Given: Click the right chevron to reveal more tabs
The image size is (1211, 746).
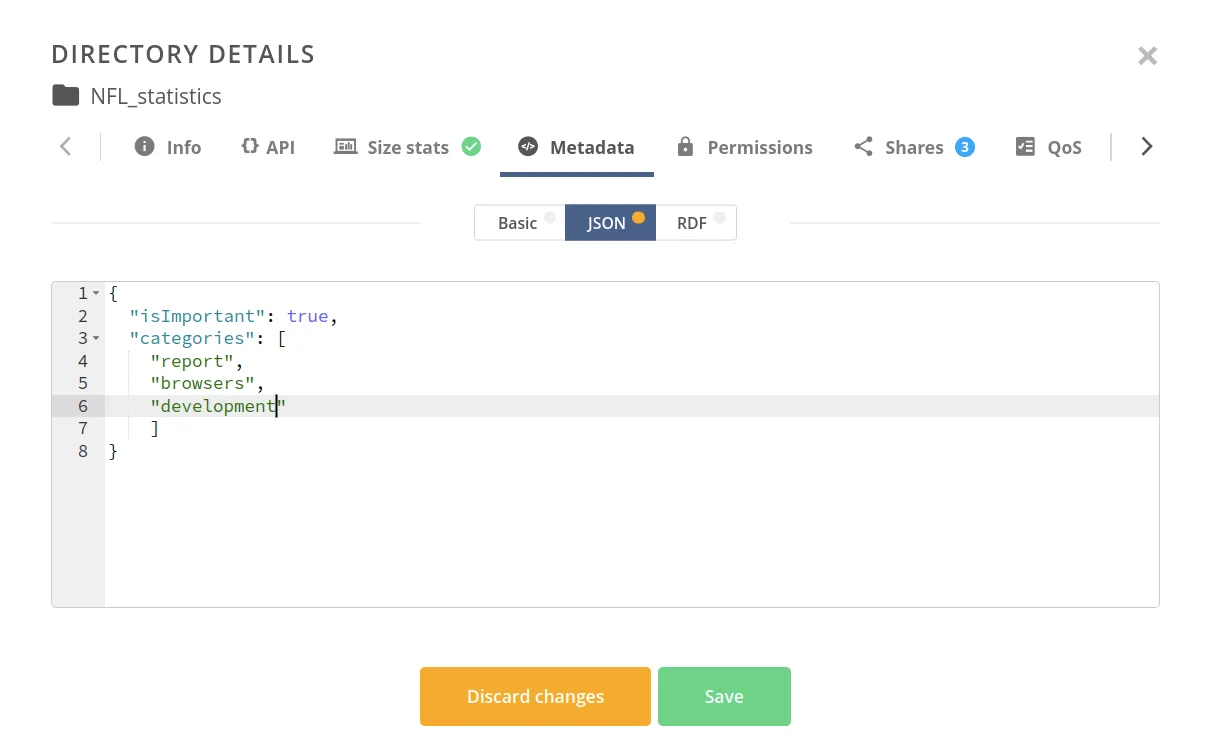Looking at the screenshot, I should pos(1146,146).
